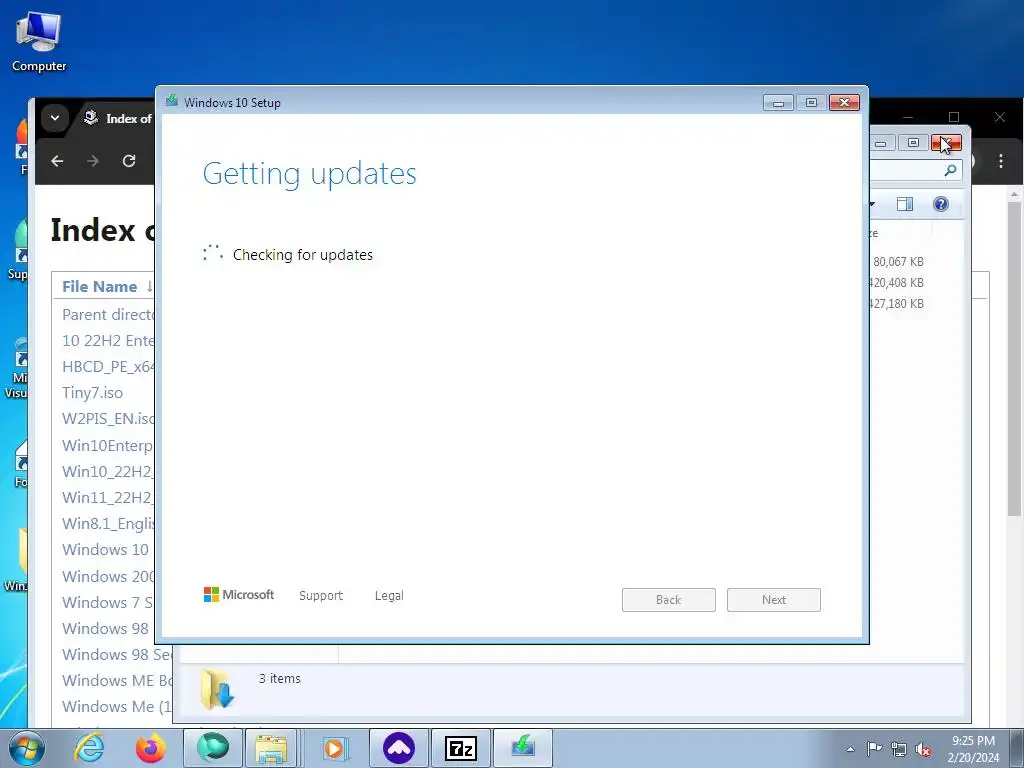Click the purple up-arrow app in the taskbar
1024x768 pixels.
coord(399,748)
